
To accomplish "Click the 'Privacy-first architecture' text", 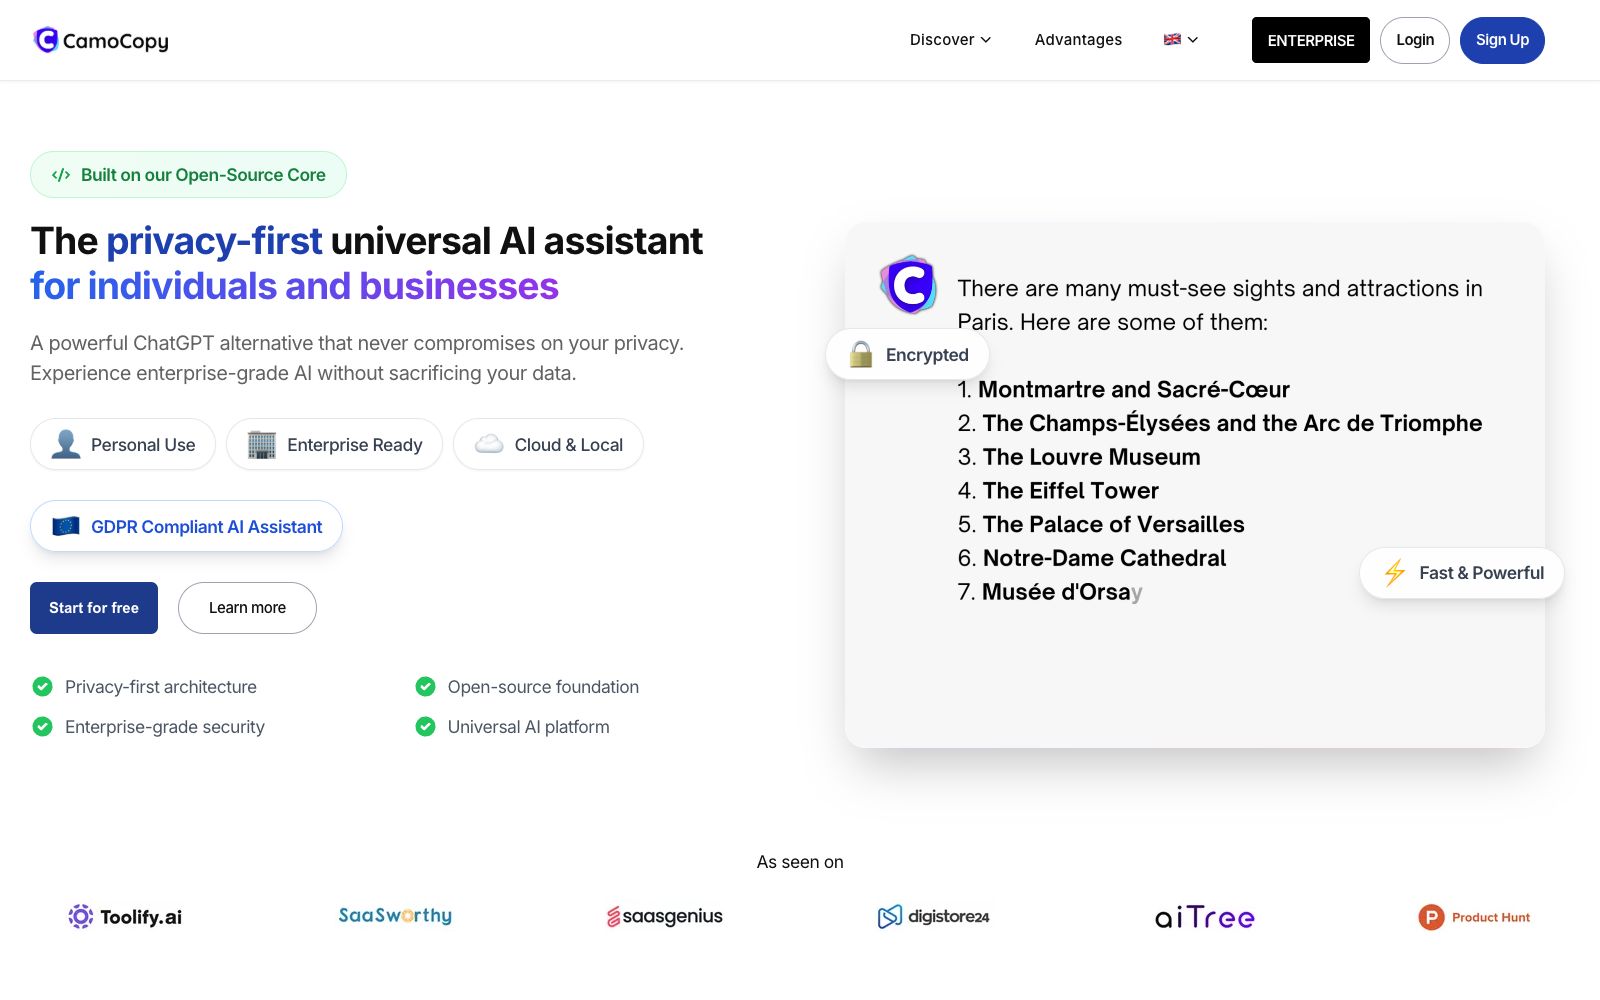I will click(x=161, y=687).
